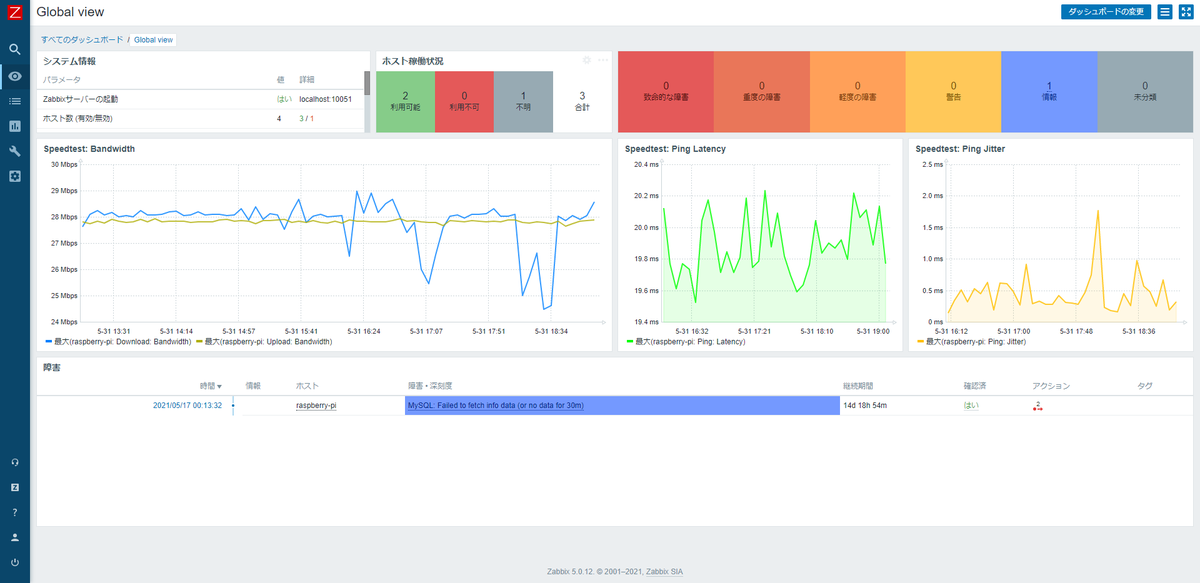Viewport: 1200px width, 583px height.
Task: Open the raspberry-pi host link in problems
Action: click(316, 405)
